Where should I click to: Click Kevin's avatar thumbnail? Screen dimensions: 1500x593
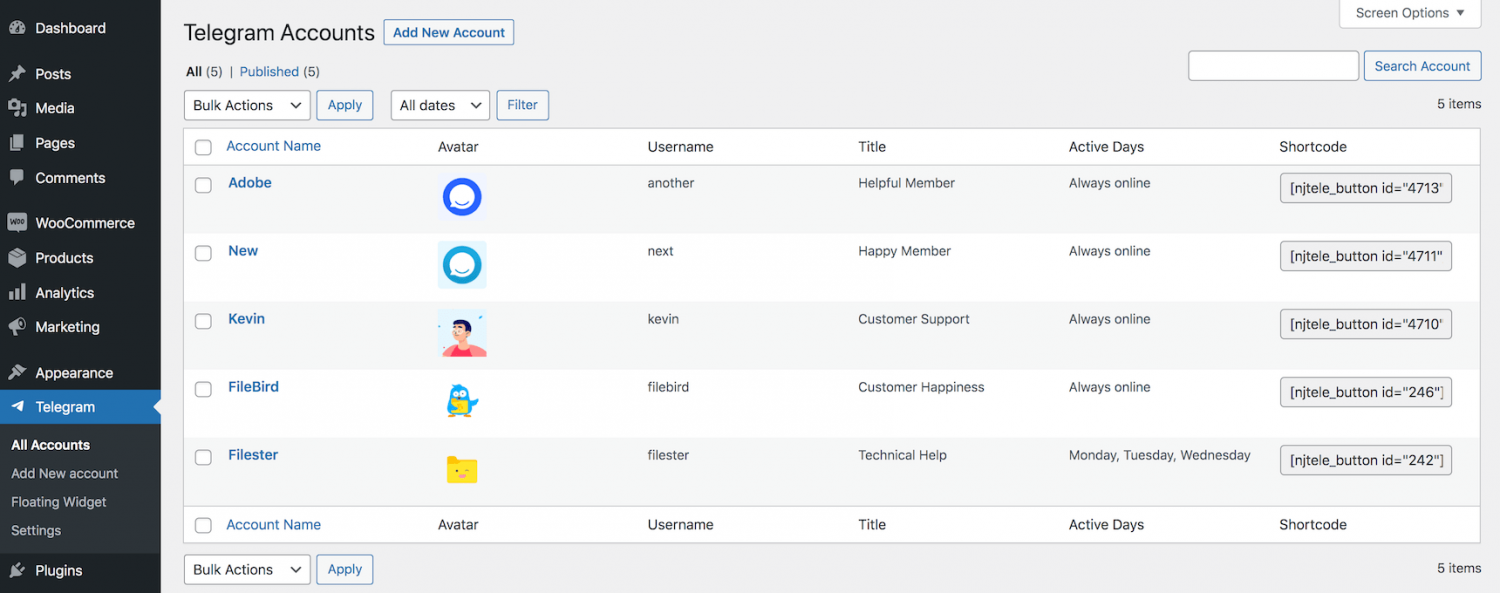(462, 333)
